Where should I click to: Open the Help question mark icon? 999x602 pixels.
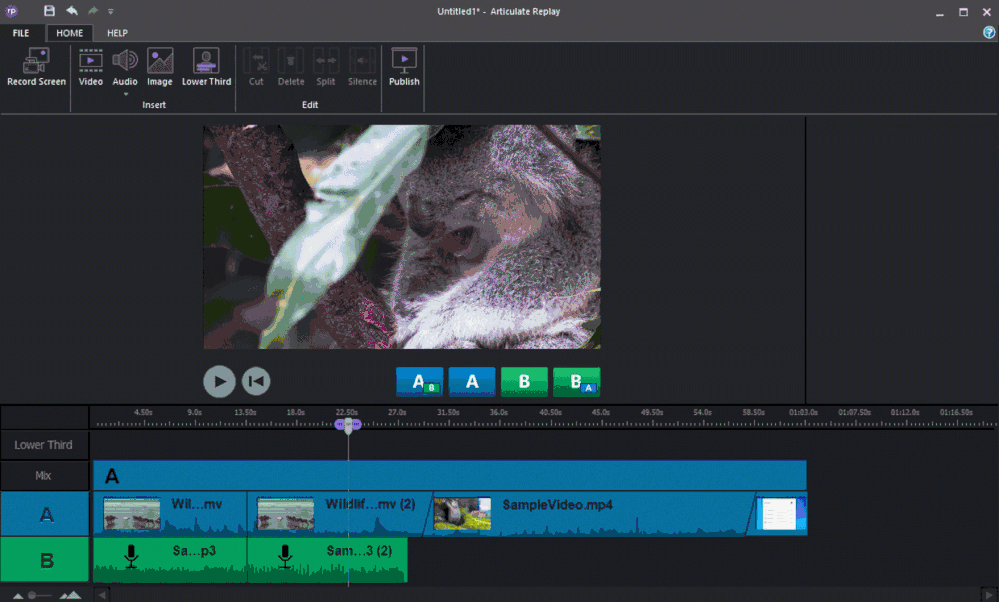coord(989,32)
